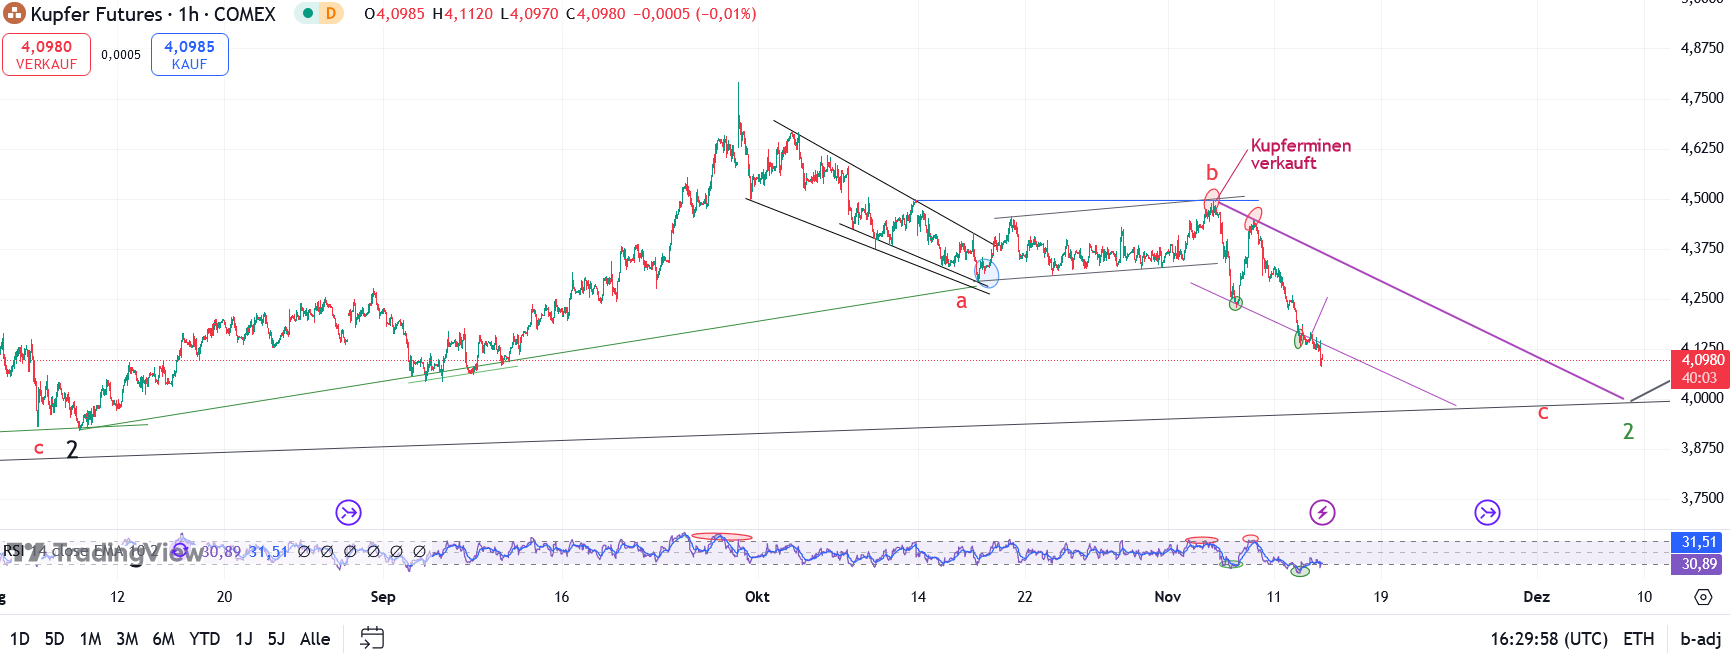This screenshot has width=1730, height=658.
Task: Select the thick purple descending trendline
Action: pos(1420,300)
